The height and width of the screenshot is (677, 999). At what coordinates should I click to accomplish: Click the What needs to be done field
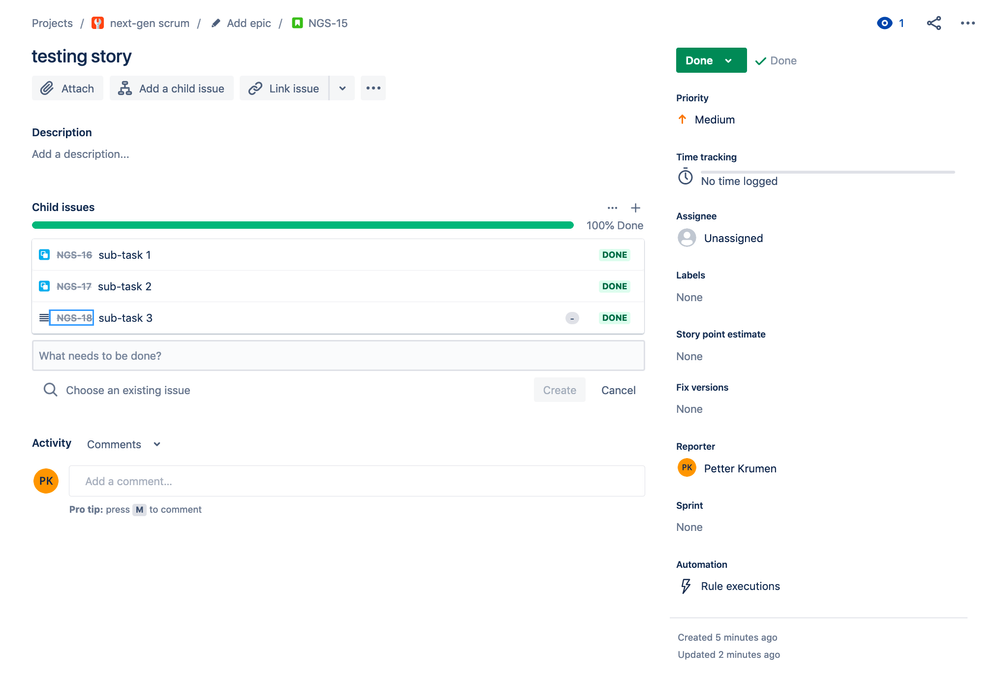[338, 355]
